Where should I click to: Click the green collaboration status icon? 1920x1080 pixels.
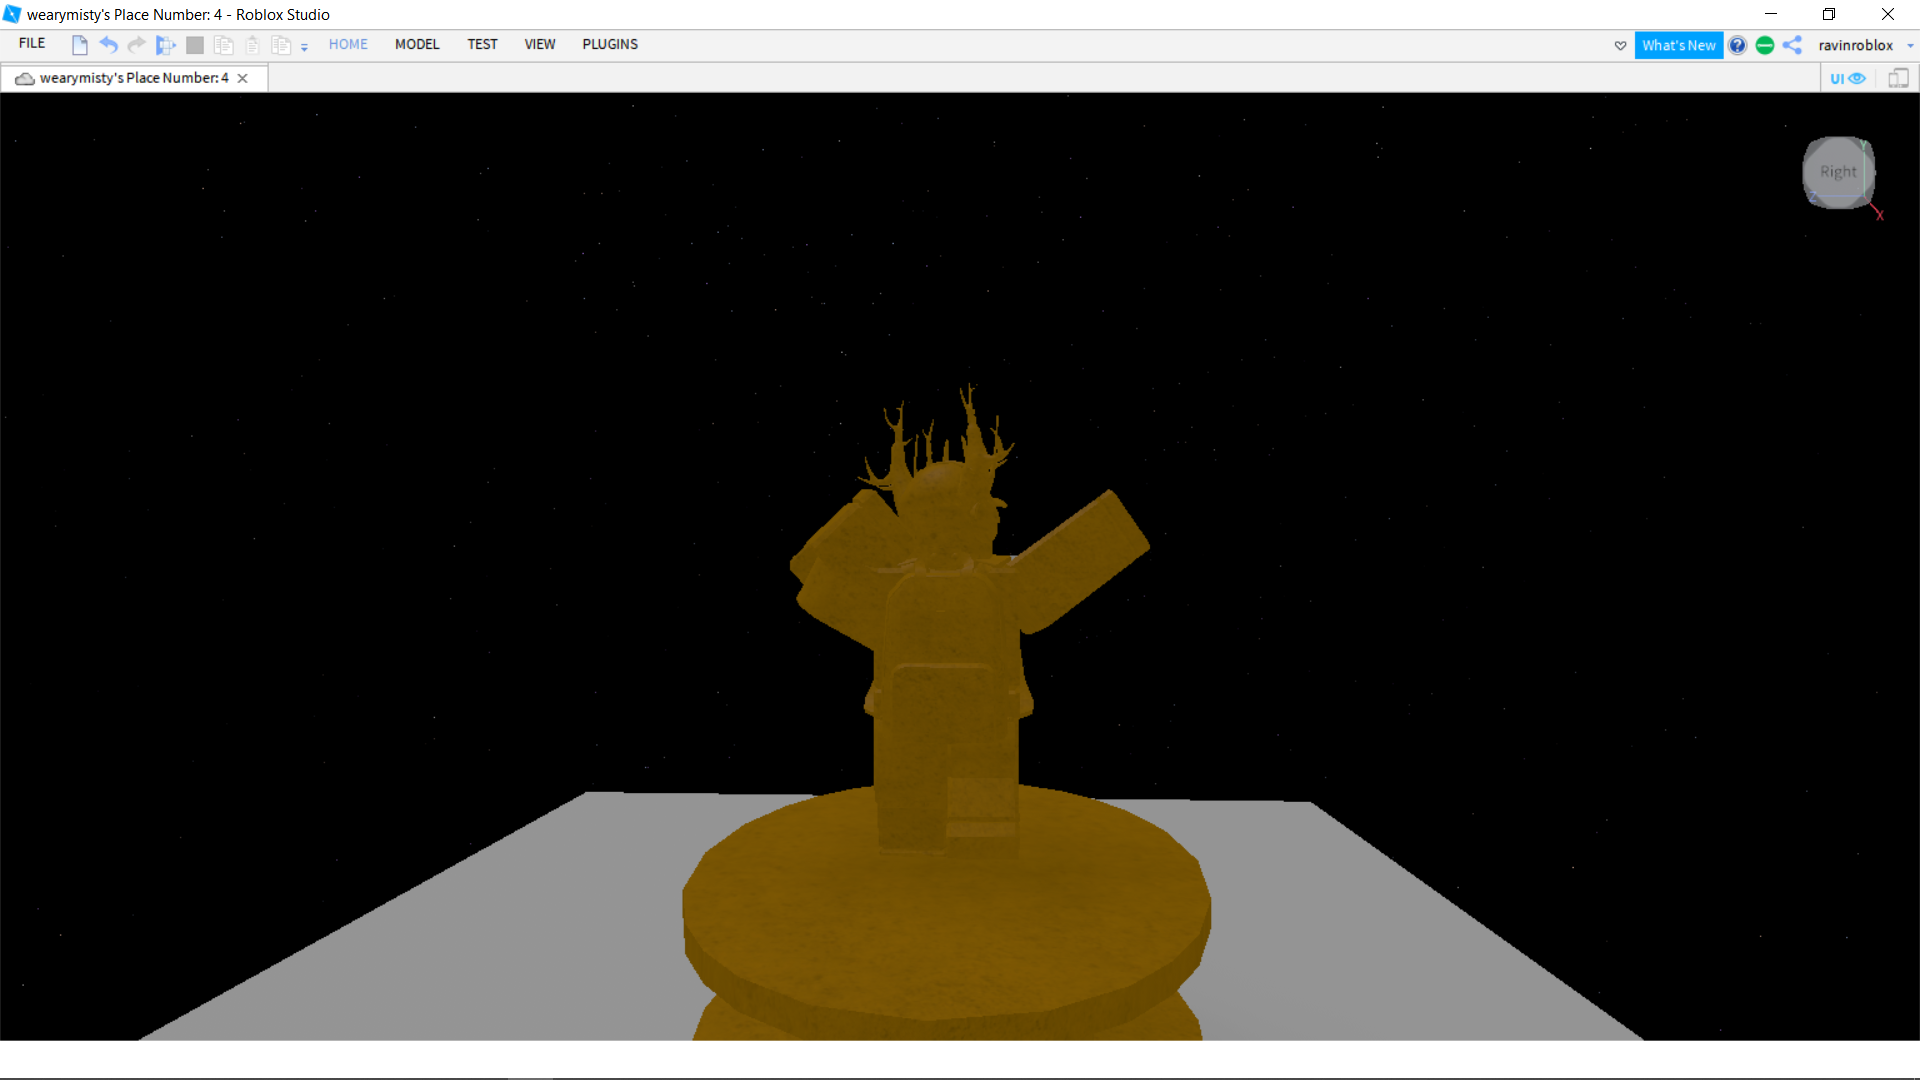pyautogui.click(x=1765, y=45)
